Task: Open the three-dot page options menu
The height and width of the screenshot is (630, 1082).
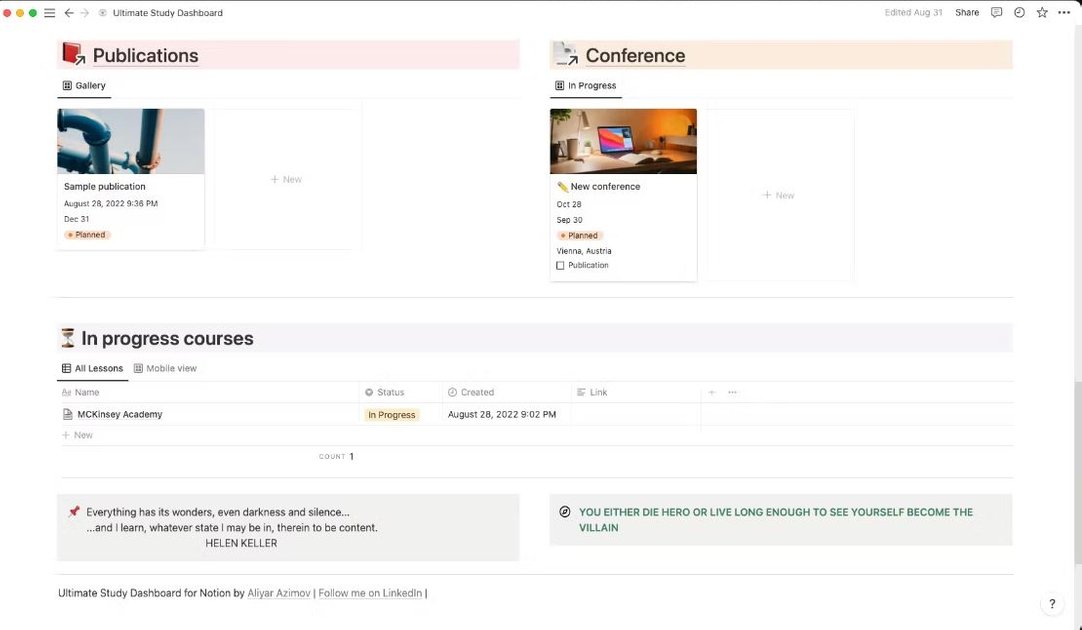Action: coord(1064,13)
